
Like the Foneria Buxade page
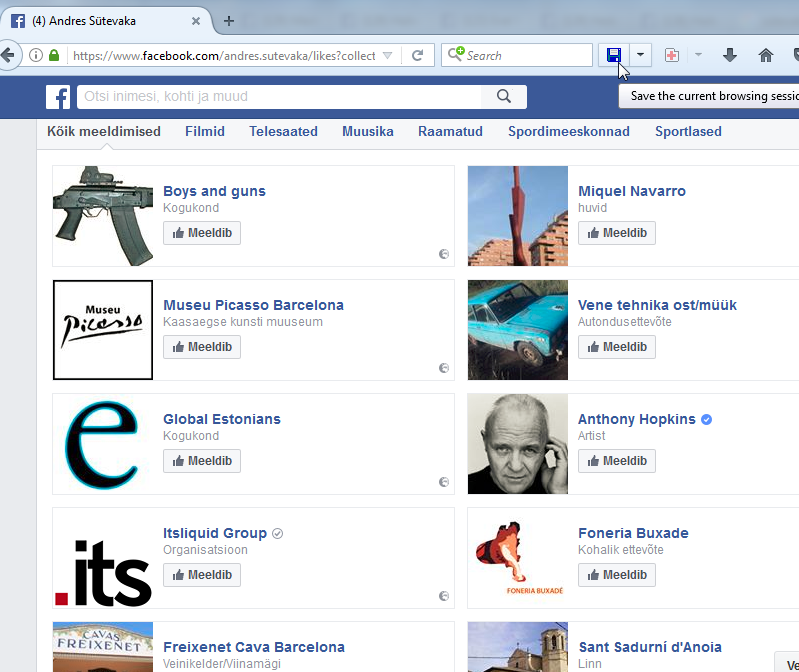(x=617, y=575)
